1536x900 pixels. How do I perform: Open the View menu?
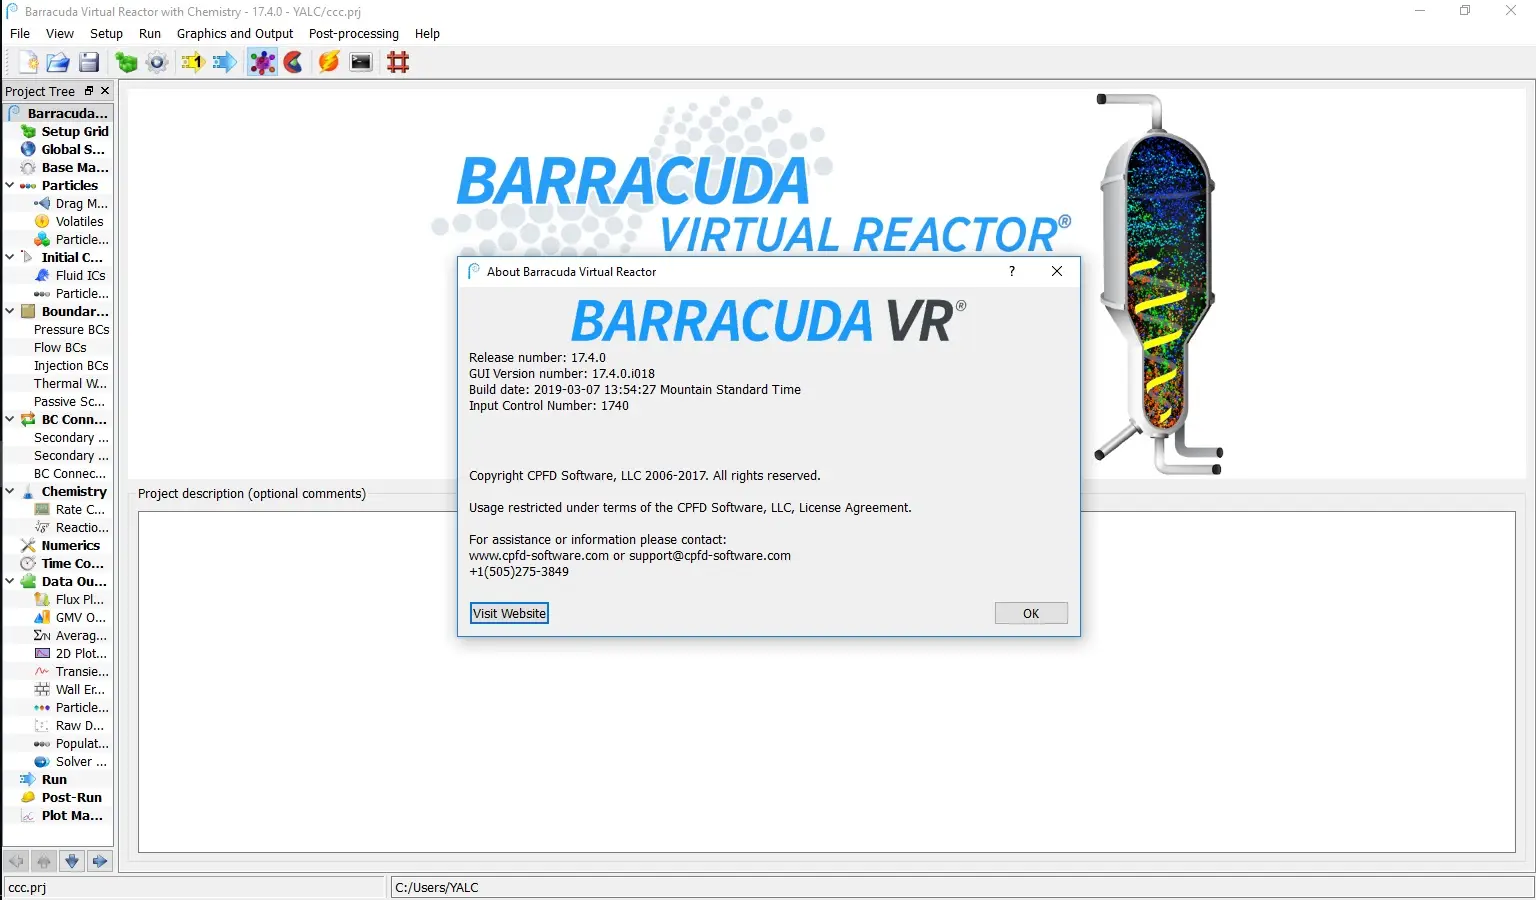pos(60,33)
